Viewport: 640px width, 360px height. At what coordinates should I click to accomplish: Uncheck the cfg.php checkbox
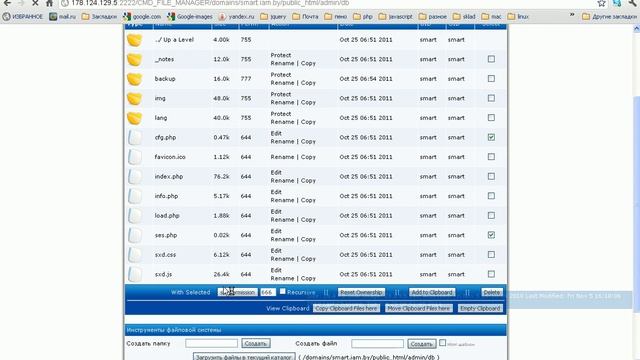491,137
